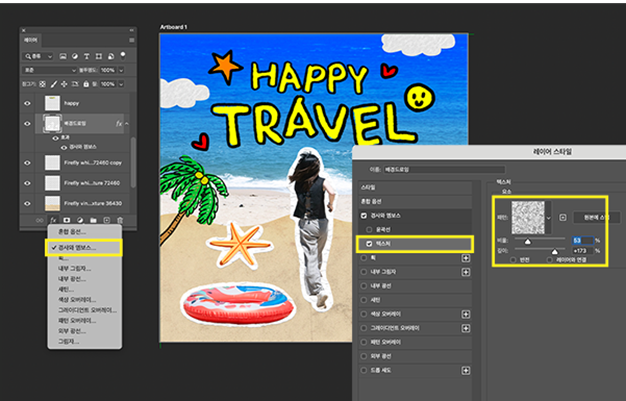The height and width of the screenshot is (401, 626).
Task: Create new pattern preset icon beside pattern
Action: [563, 218]
